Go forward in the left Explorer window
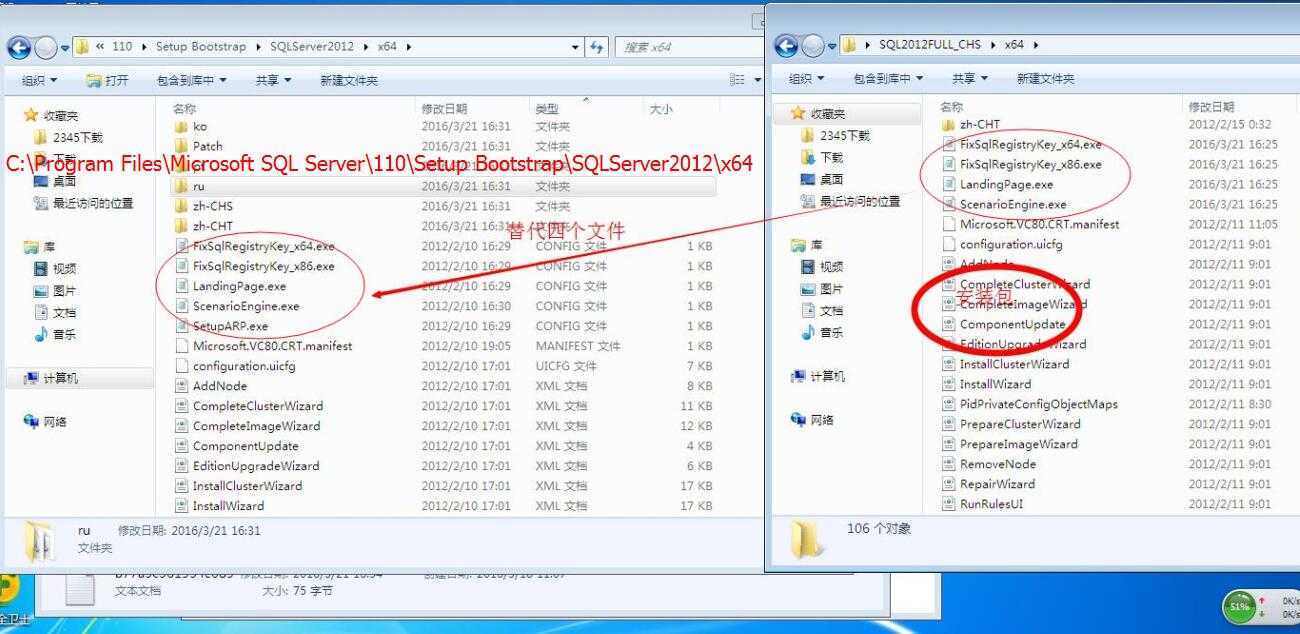 46,47
